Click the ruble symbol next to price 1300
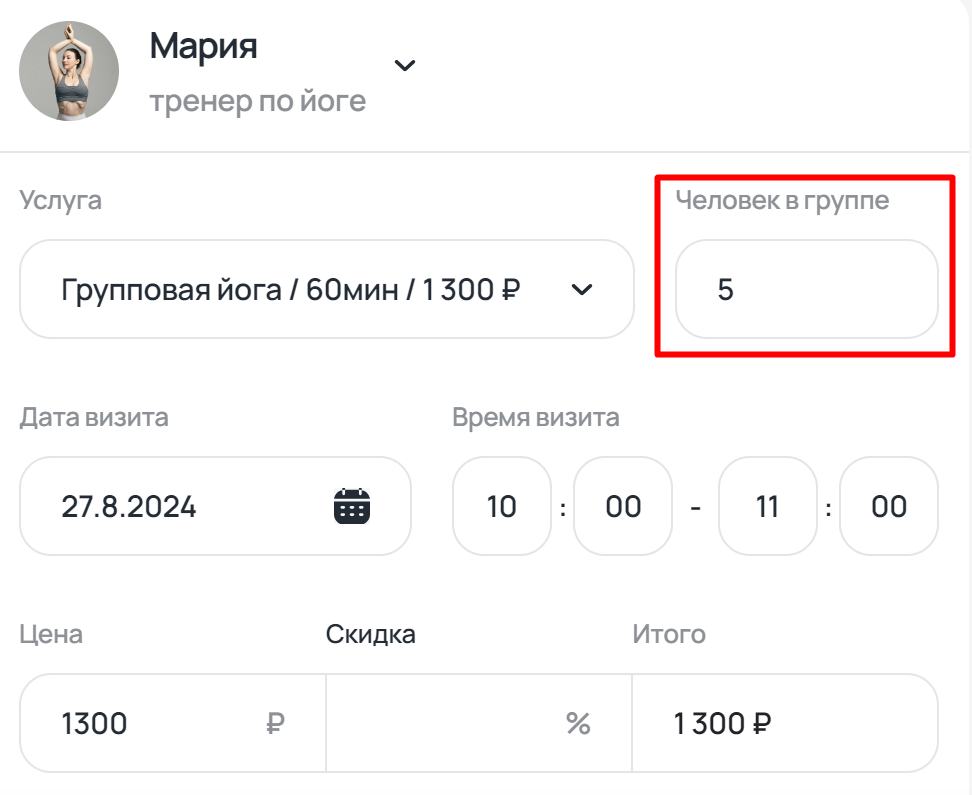Image resolution: width=972 pixels, height=795 pixels. coord(278,722)
